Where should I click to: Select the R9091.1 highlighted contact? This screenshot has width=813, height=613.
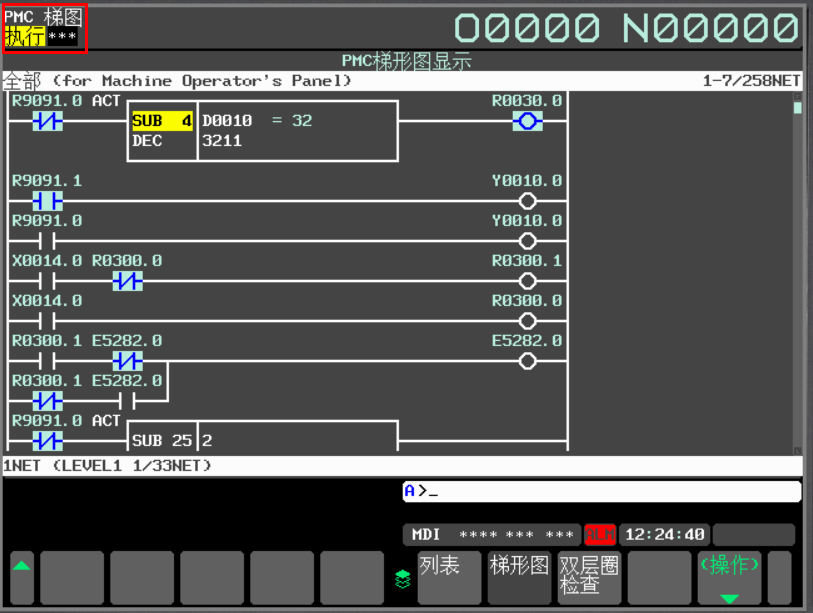click(47, 201)
